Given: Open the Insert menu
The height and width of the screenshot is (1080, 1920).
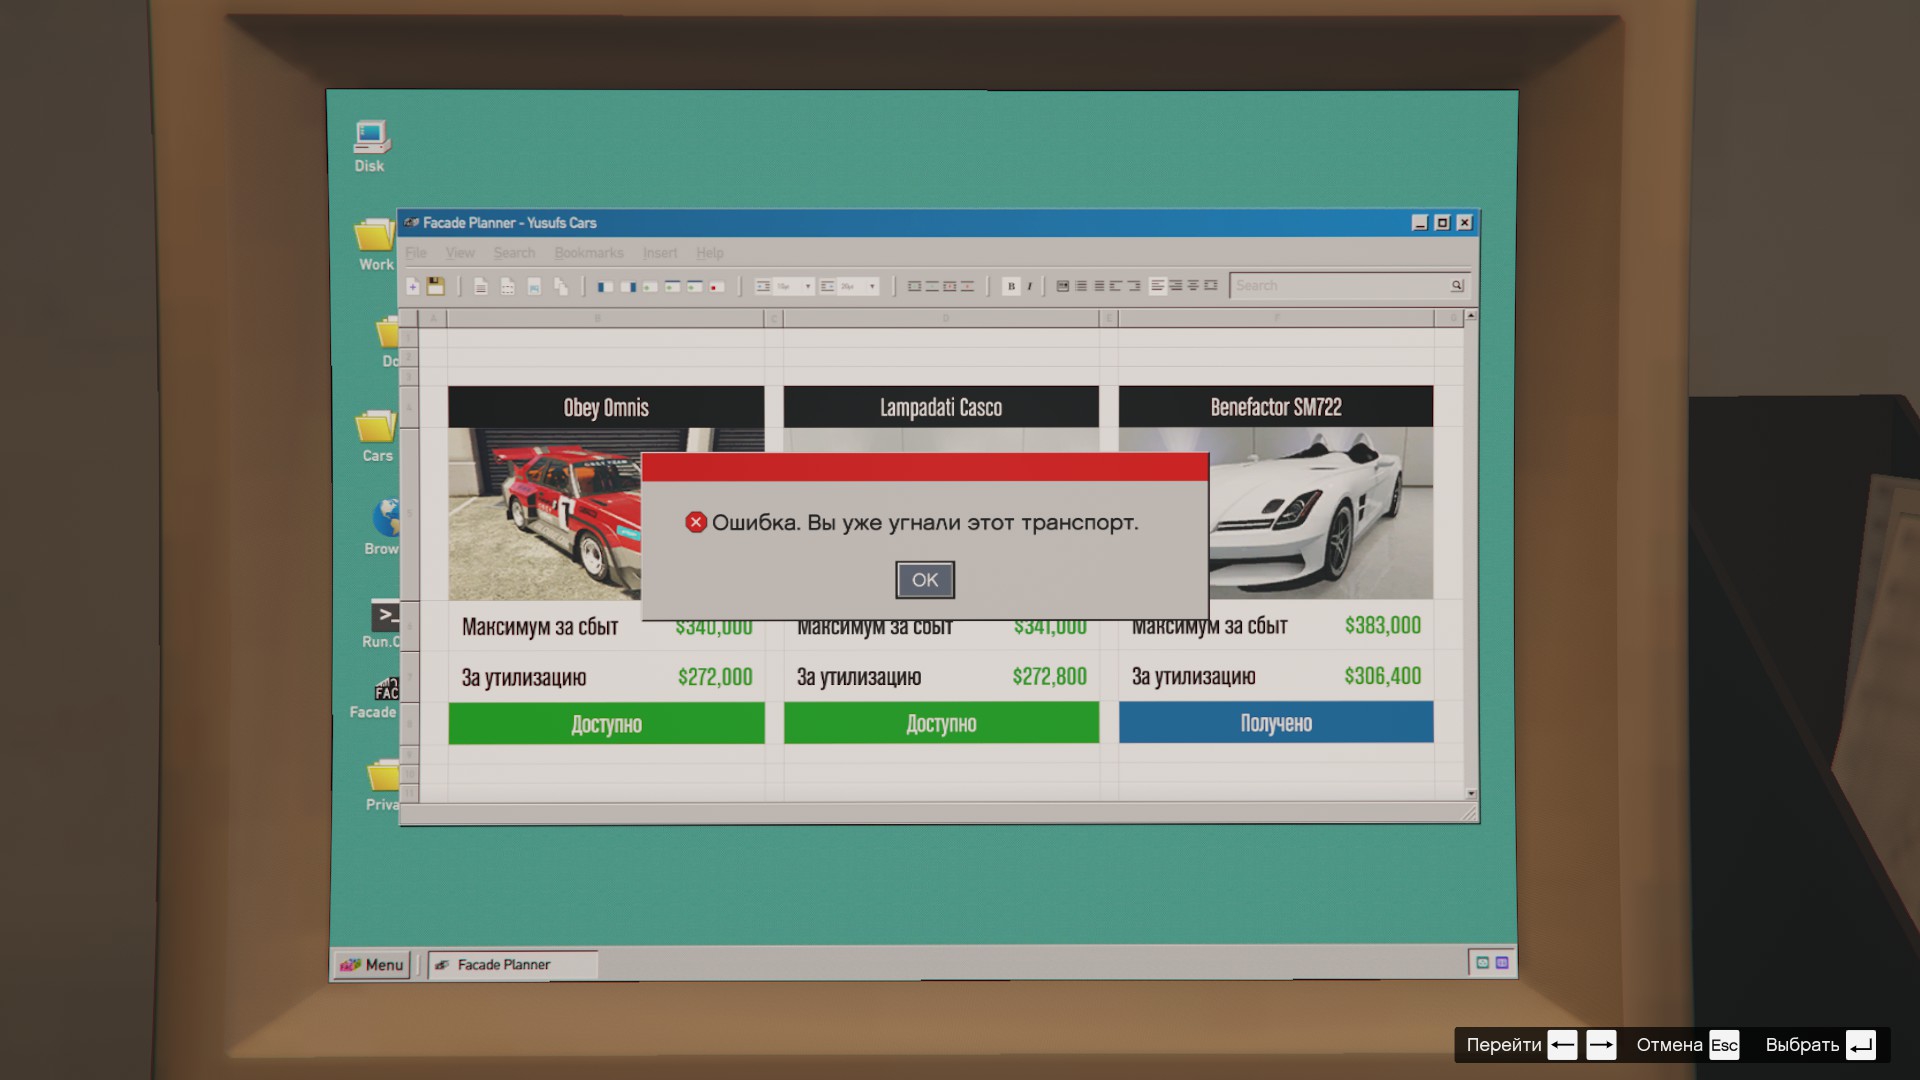Looking at the screenshot, I should [x=660, y=253].
